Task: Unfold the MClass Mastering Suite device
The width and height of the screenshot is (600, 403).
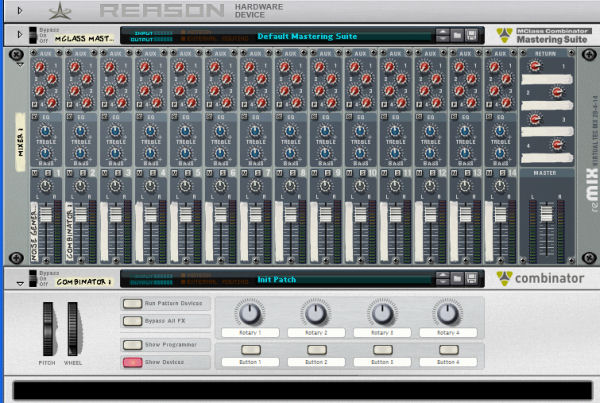Action: (20, 35)
